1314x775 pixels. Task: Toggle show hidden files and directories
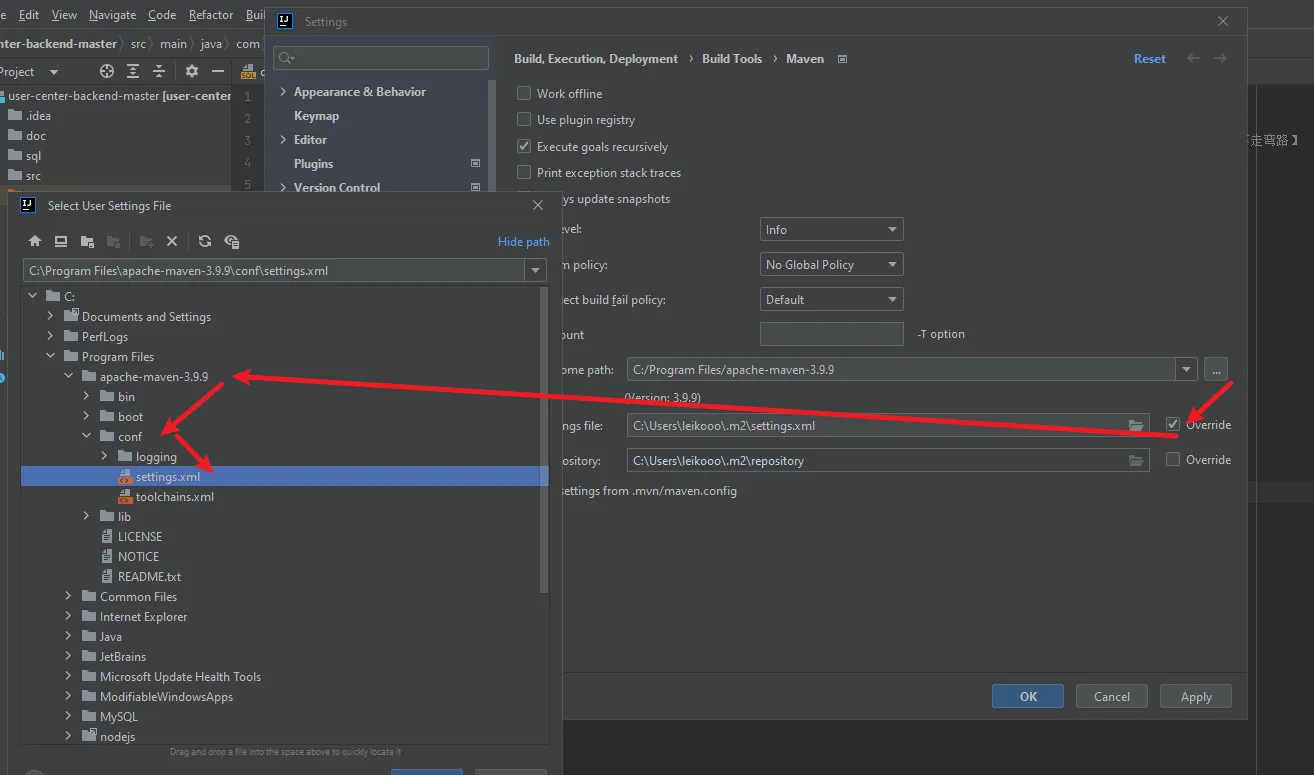(x=232, y=241)
